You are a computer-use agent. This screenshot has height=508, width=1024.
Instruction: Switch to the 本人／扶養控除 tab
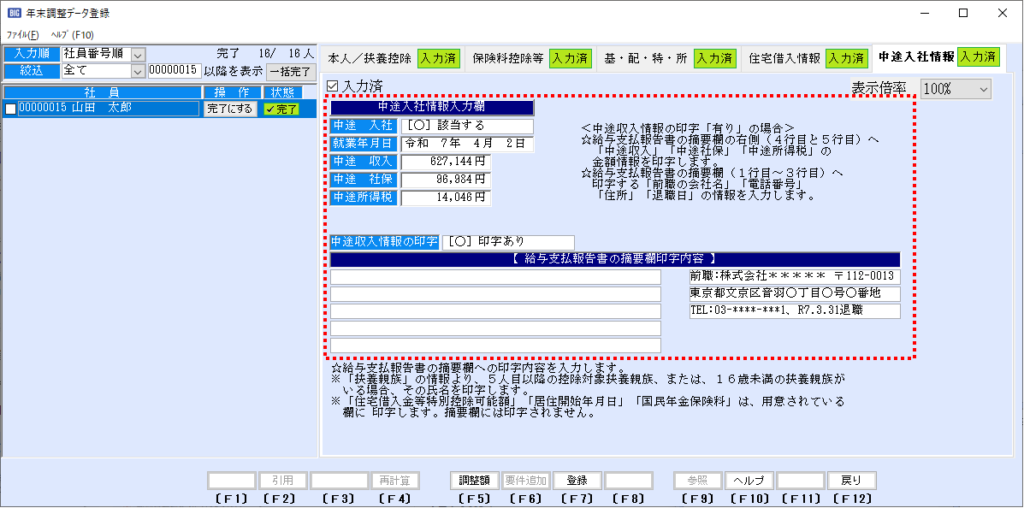tap(365, 58)
